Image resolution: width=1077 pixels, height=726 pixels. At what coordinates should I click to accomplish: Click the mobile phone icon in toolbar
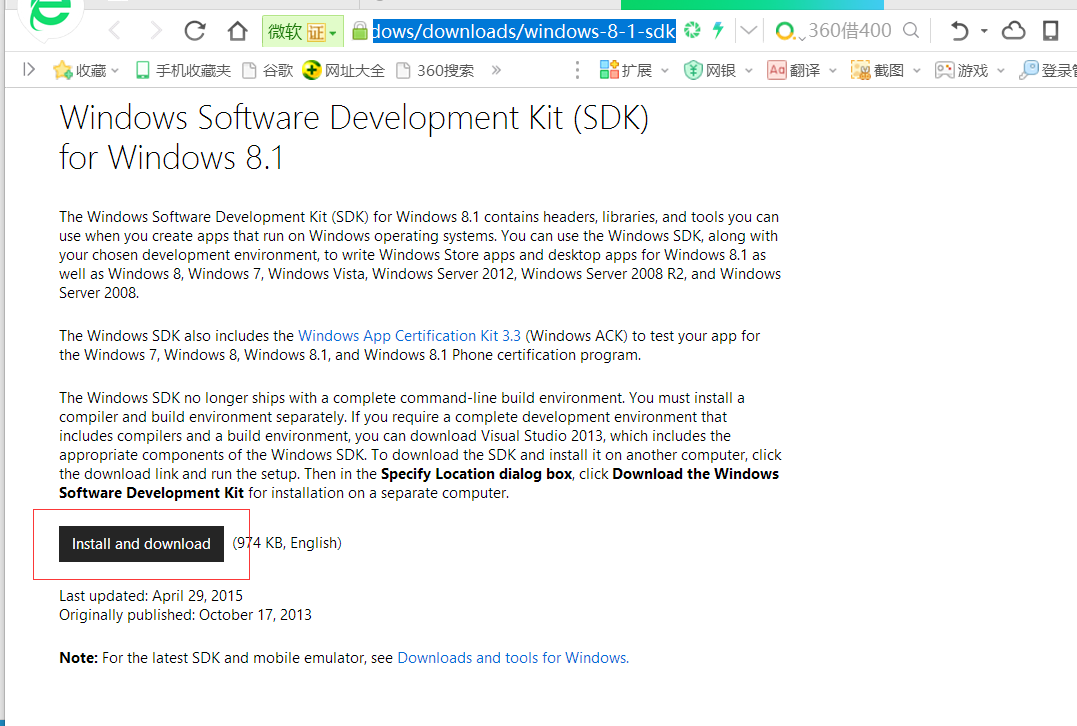[1050, 30]
